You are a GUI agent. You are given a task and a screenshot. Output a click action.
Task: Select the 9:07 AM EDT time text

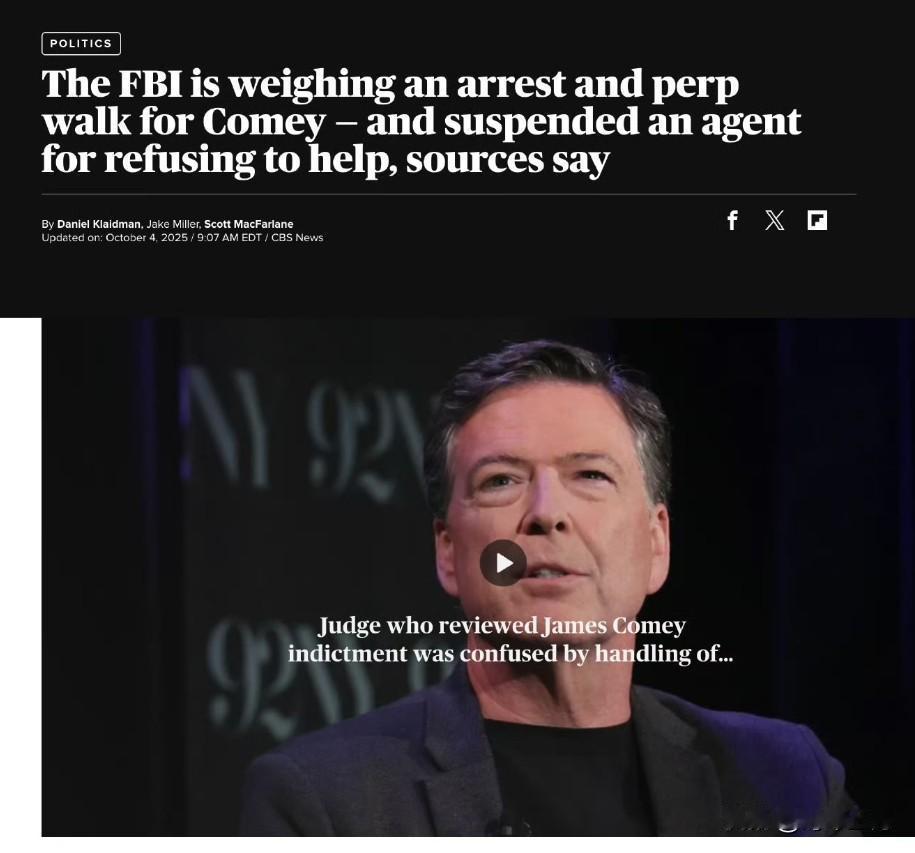(229, 237)
